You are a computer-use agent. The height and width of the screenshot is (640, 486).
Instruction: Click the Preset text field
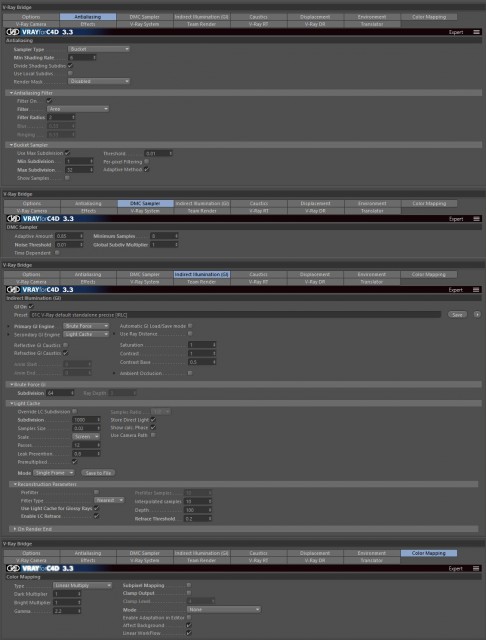[x=235, y=315]
